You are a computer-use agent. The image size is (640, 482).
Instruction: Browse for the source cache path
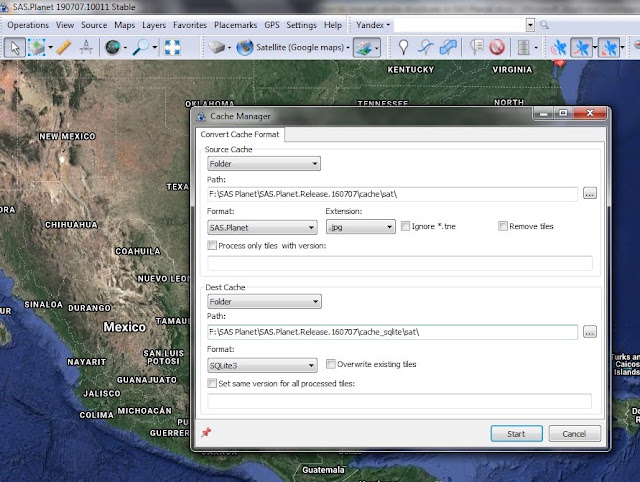coord(589,193)
